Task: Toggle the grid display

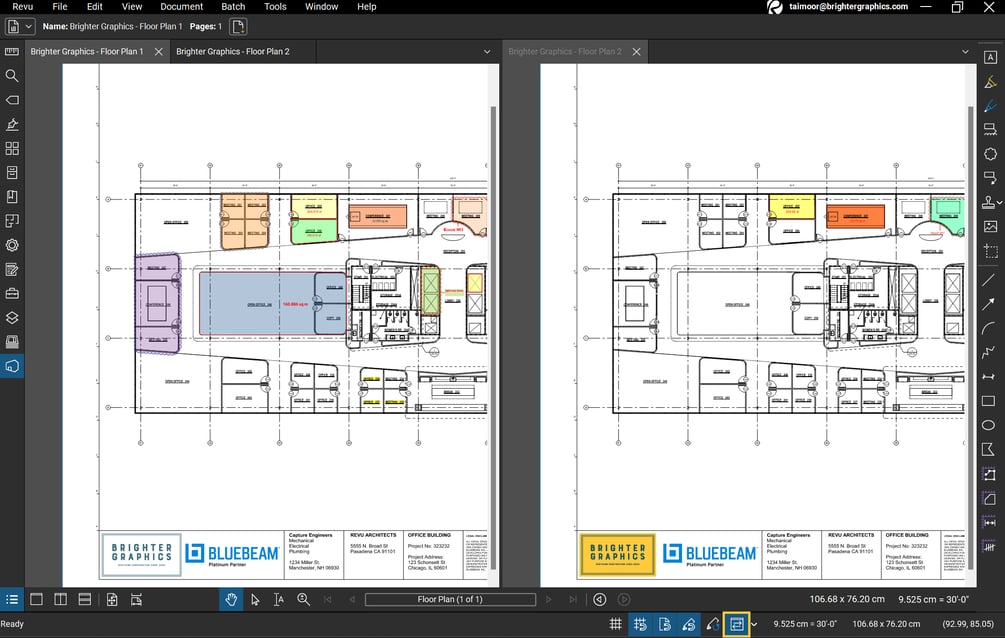Action: (x=617, y=623)
